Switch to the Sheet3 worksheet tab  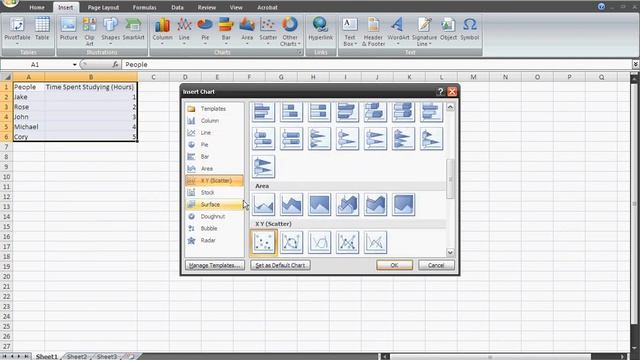[x=107, y=356]
